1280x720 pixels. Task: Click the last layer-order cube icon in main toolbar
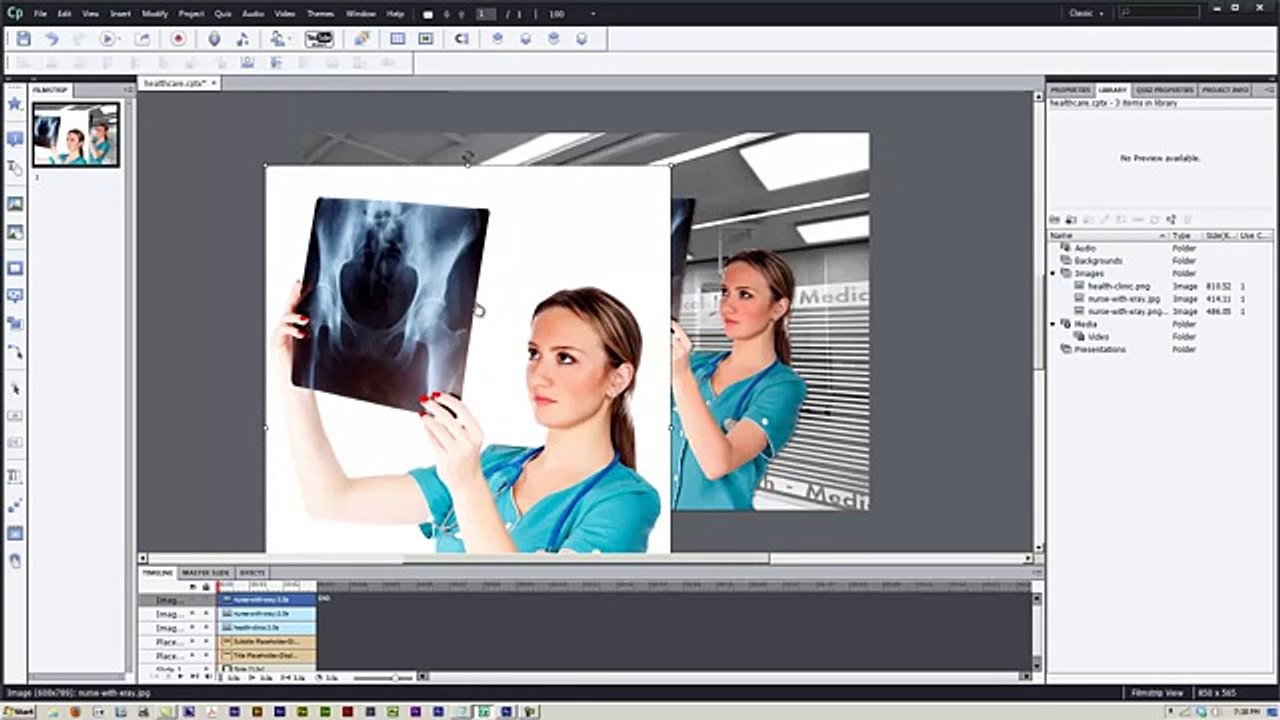click(x=581, y=39)
